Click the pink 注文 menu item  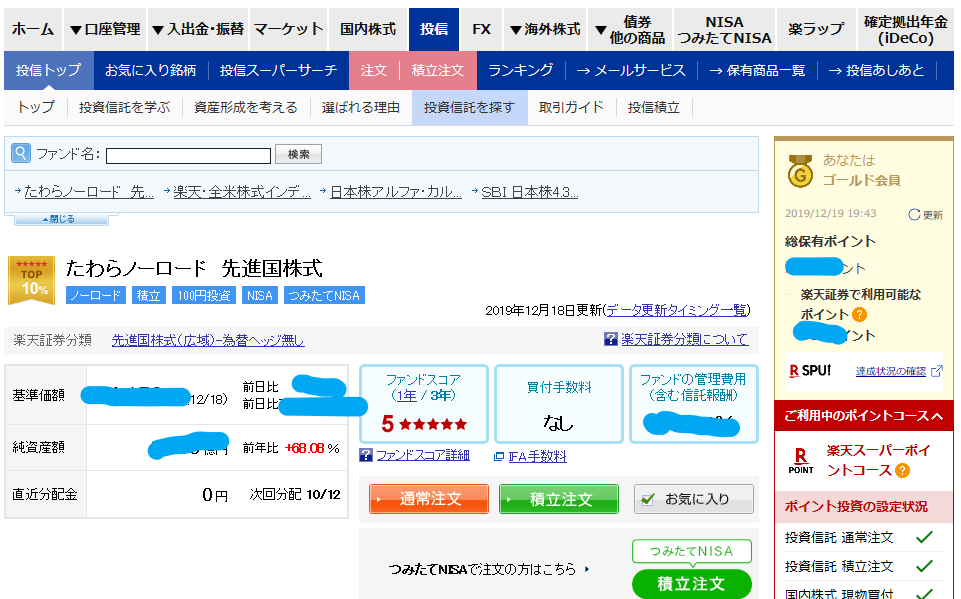click(x=374, y=71)
